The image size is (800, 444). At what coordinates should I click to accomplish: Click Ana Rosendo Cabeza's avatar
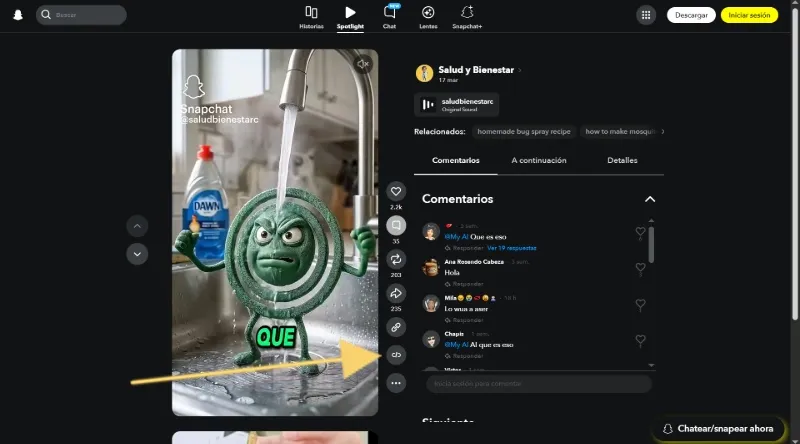point(431,267)
